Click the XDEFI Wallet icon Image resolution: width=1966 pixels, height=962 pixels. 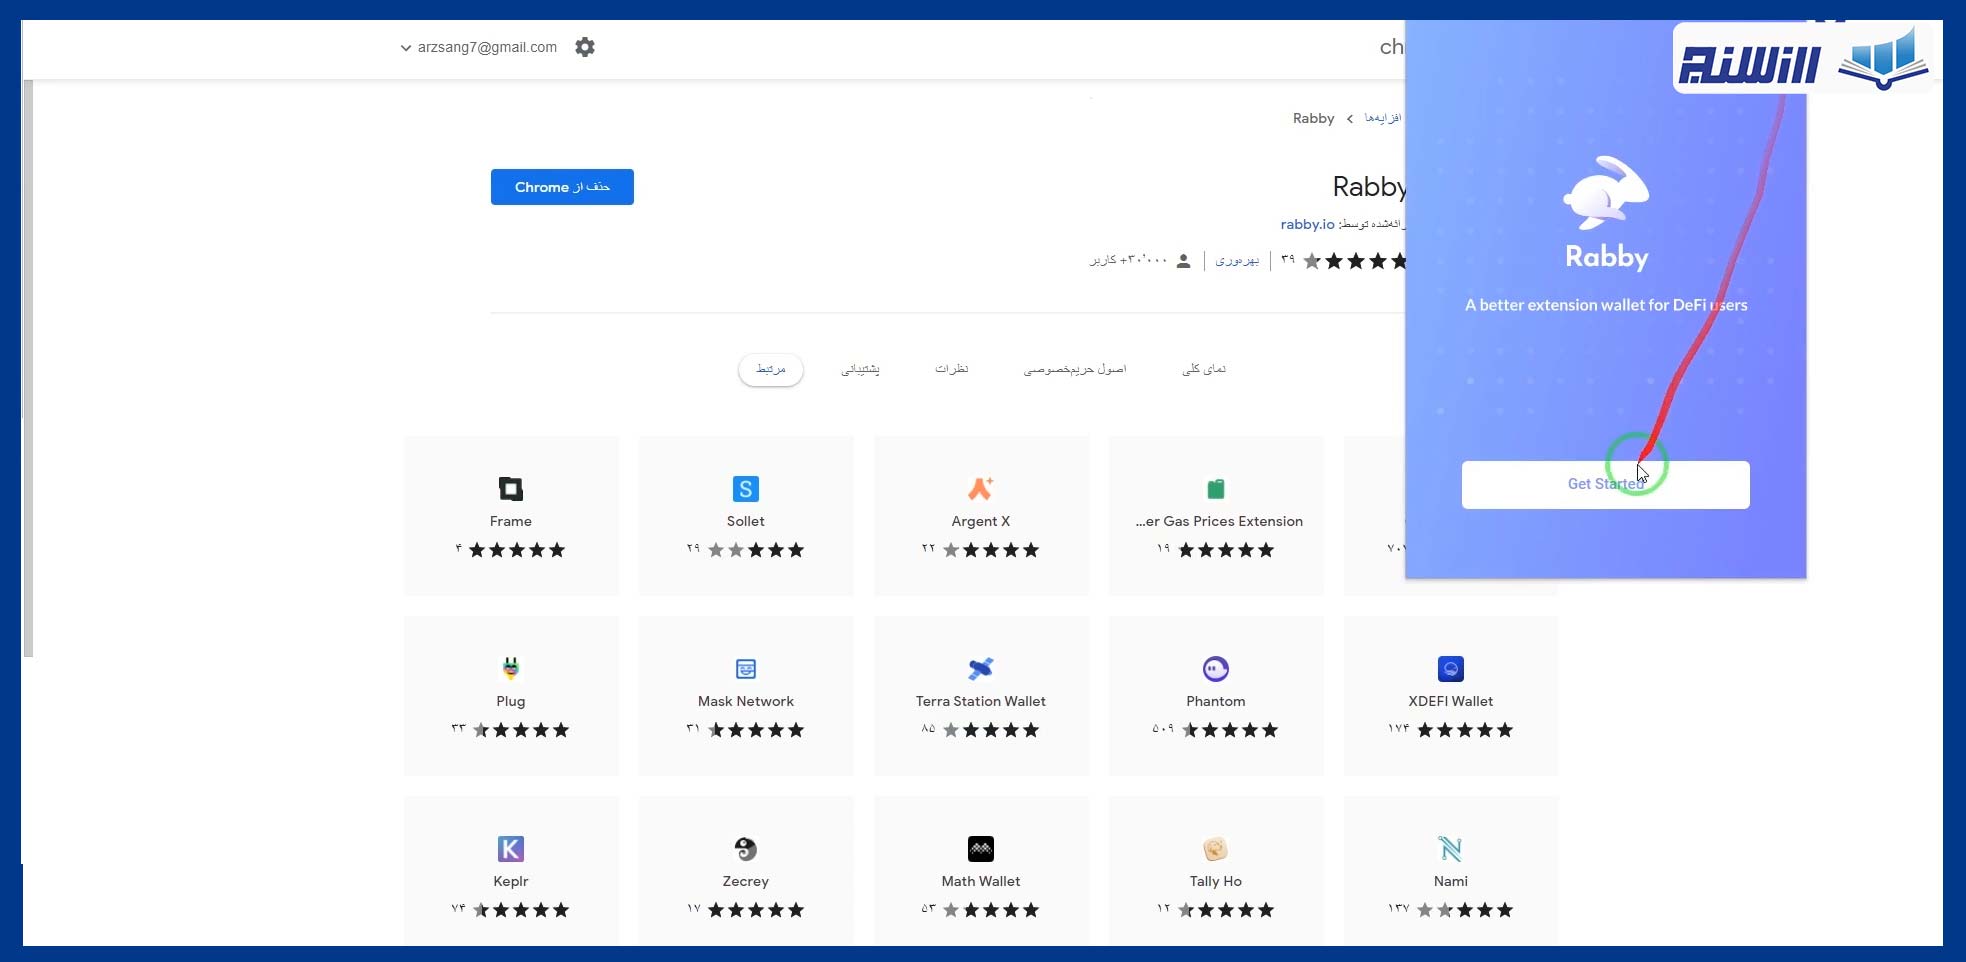coord(1451,669)
